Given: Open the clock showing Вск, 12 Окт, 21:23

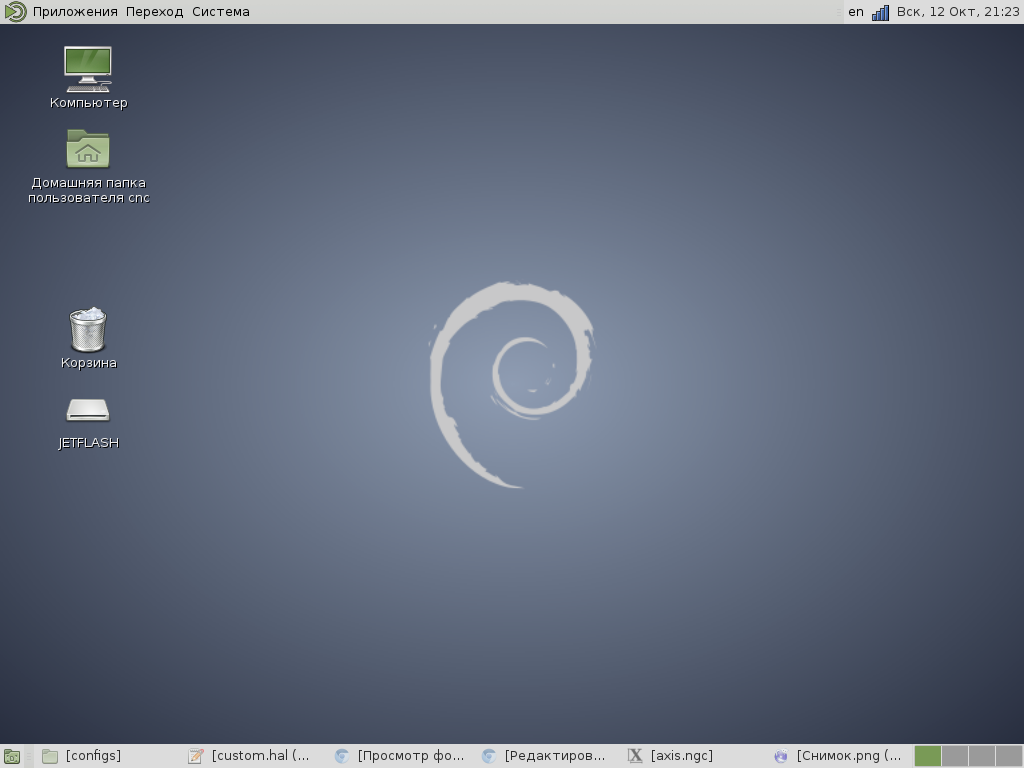Looking at the screenshot, I should click(958, 12).
